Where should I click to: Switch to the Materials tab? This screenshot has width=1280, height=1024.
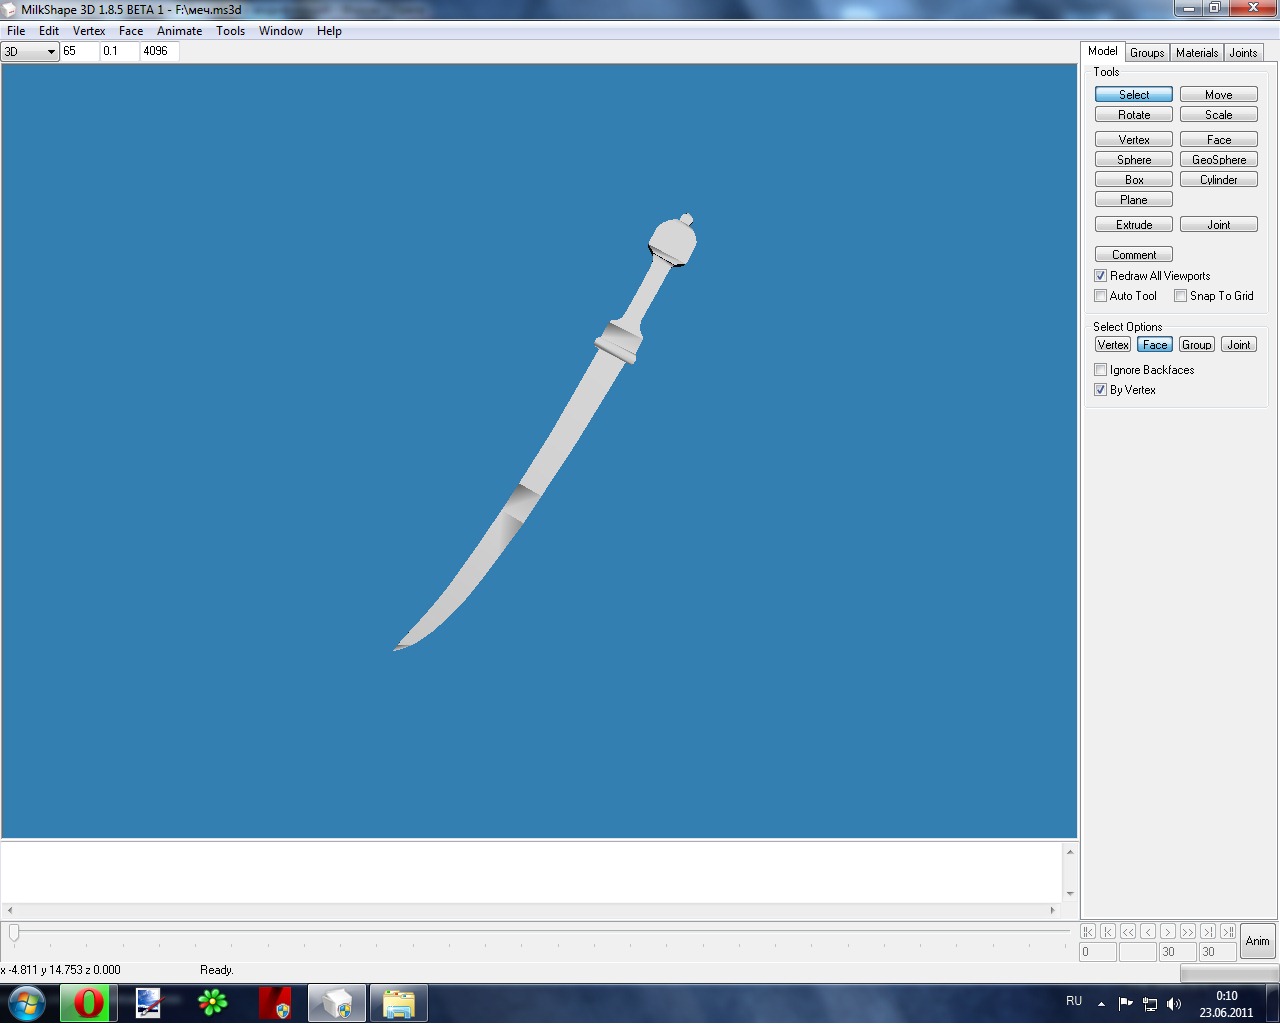tap(1196, 53)
